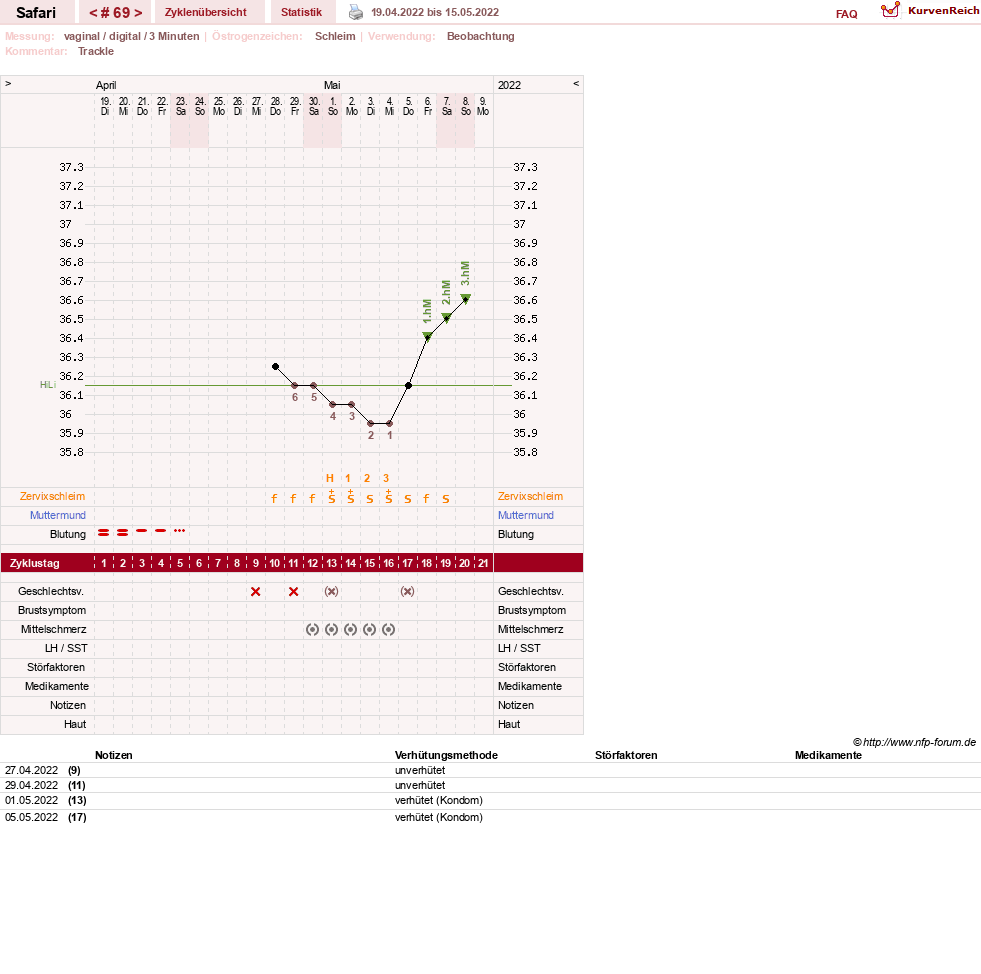Click the note date 05.05.2022
This screenshot has width=981, height=974.
[31, 817]
